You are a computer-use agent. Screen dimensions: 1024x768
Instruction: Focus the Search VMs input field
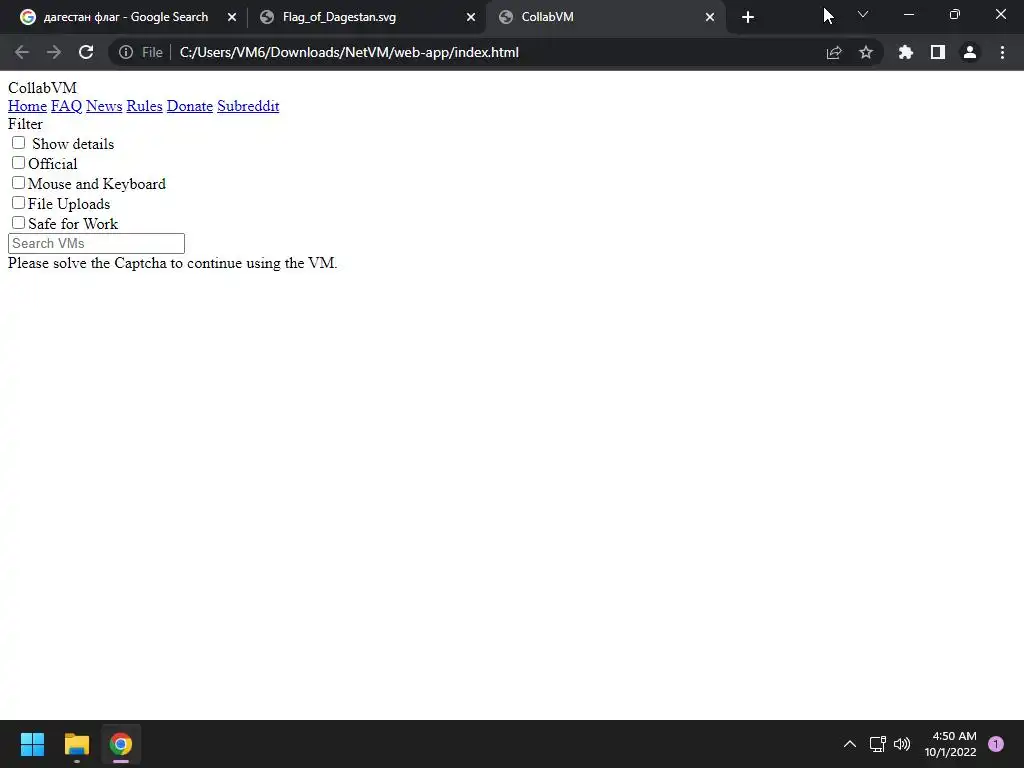96,243
